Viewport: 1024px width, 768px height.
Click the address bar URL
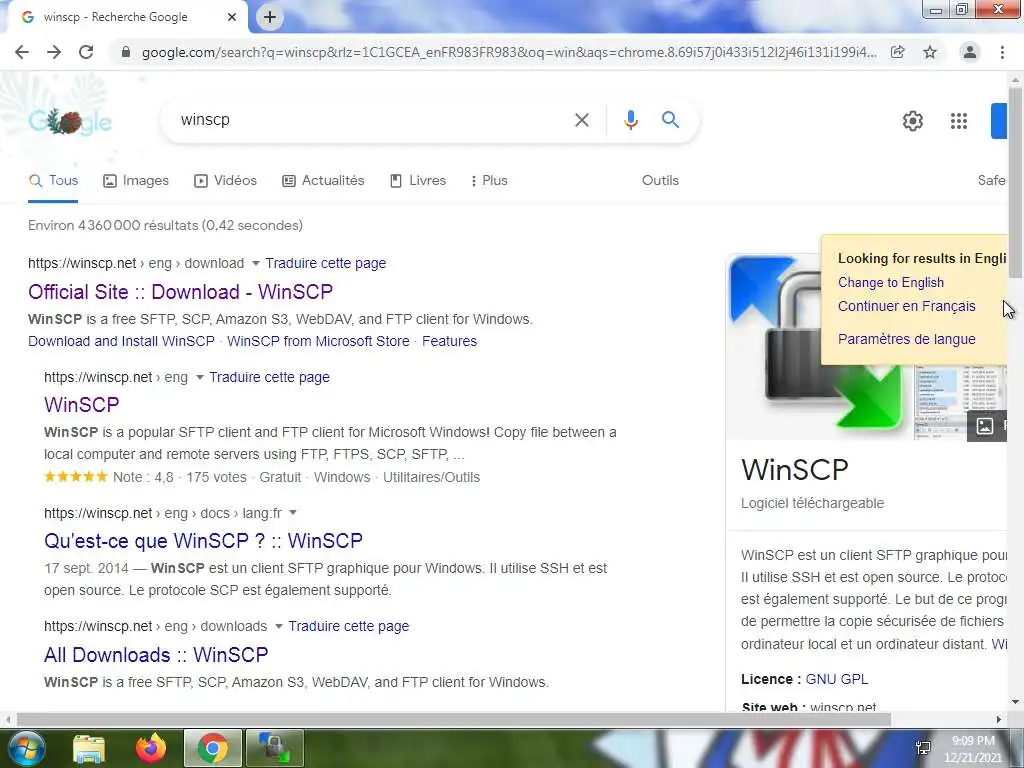(509, 52)
